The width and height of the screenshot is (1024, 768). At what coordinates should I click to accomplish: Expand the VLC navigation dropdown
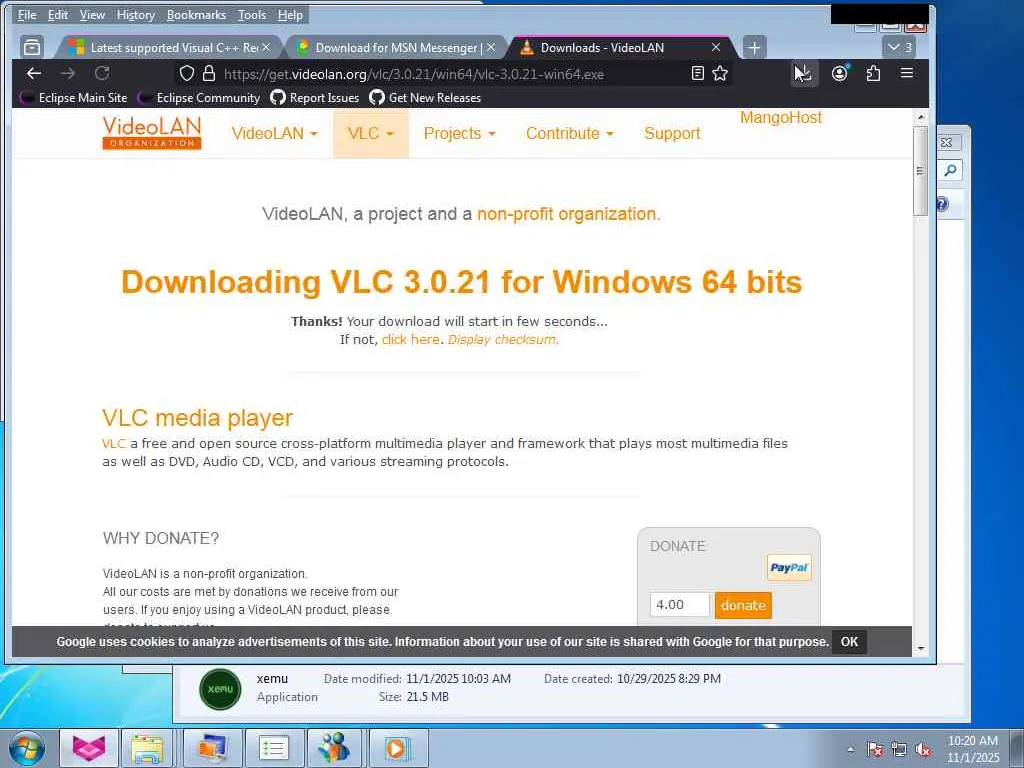[370, 133]
